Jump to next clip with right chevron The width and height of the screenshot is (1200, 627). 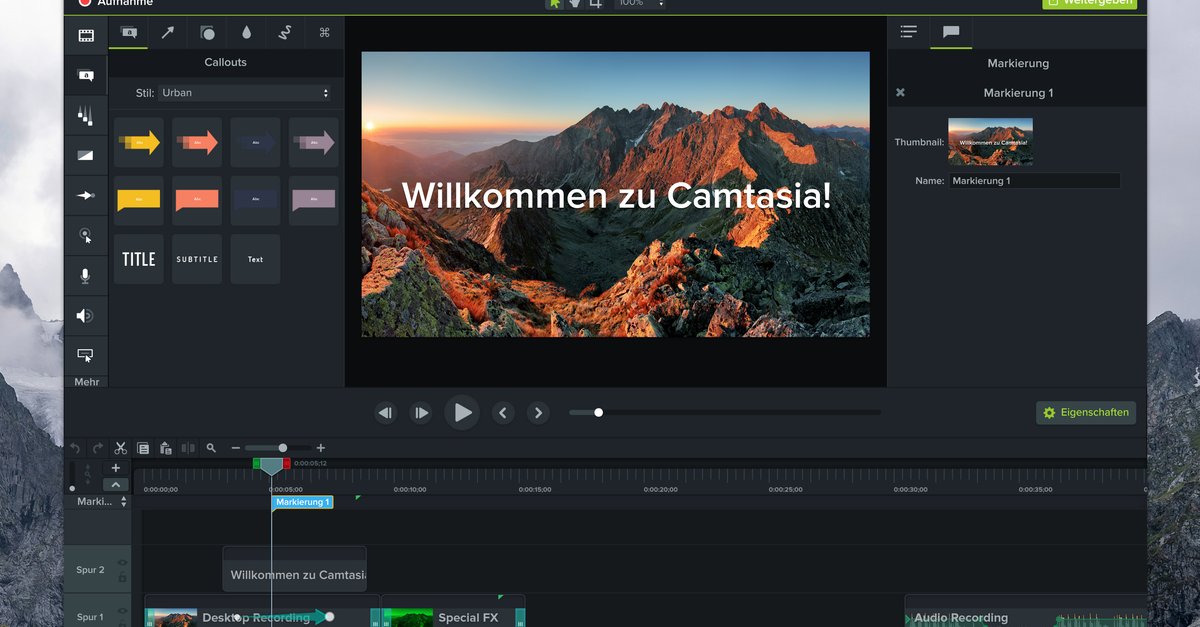click(x=538, y=412)
